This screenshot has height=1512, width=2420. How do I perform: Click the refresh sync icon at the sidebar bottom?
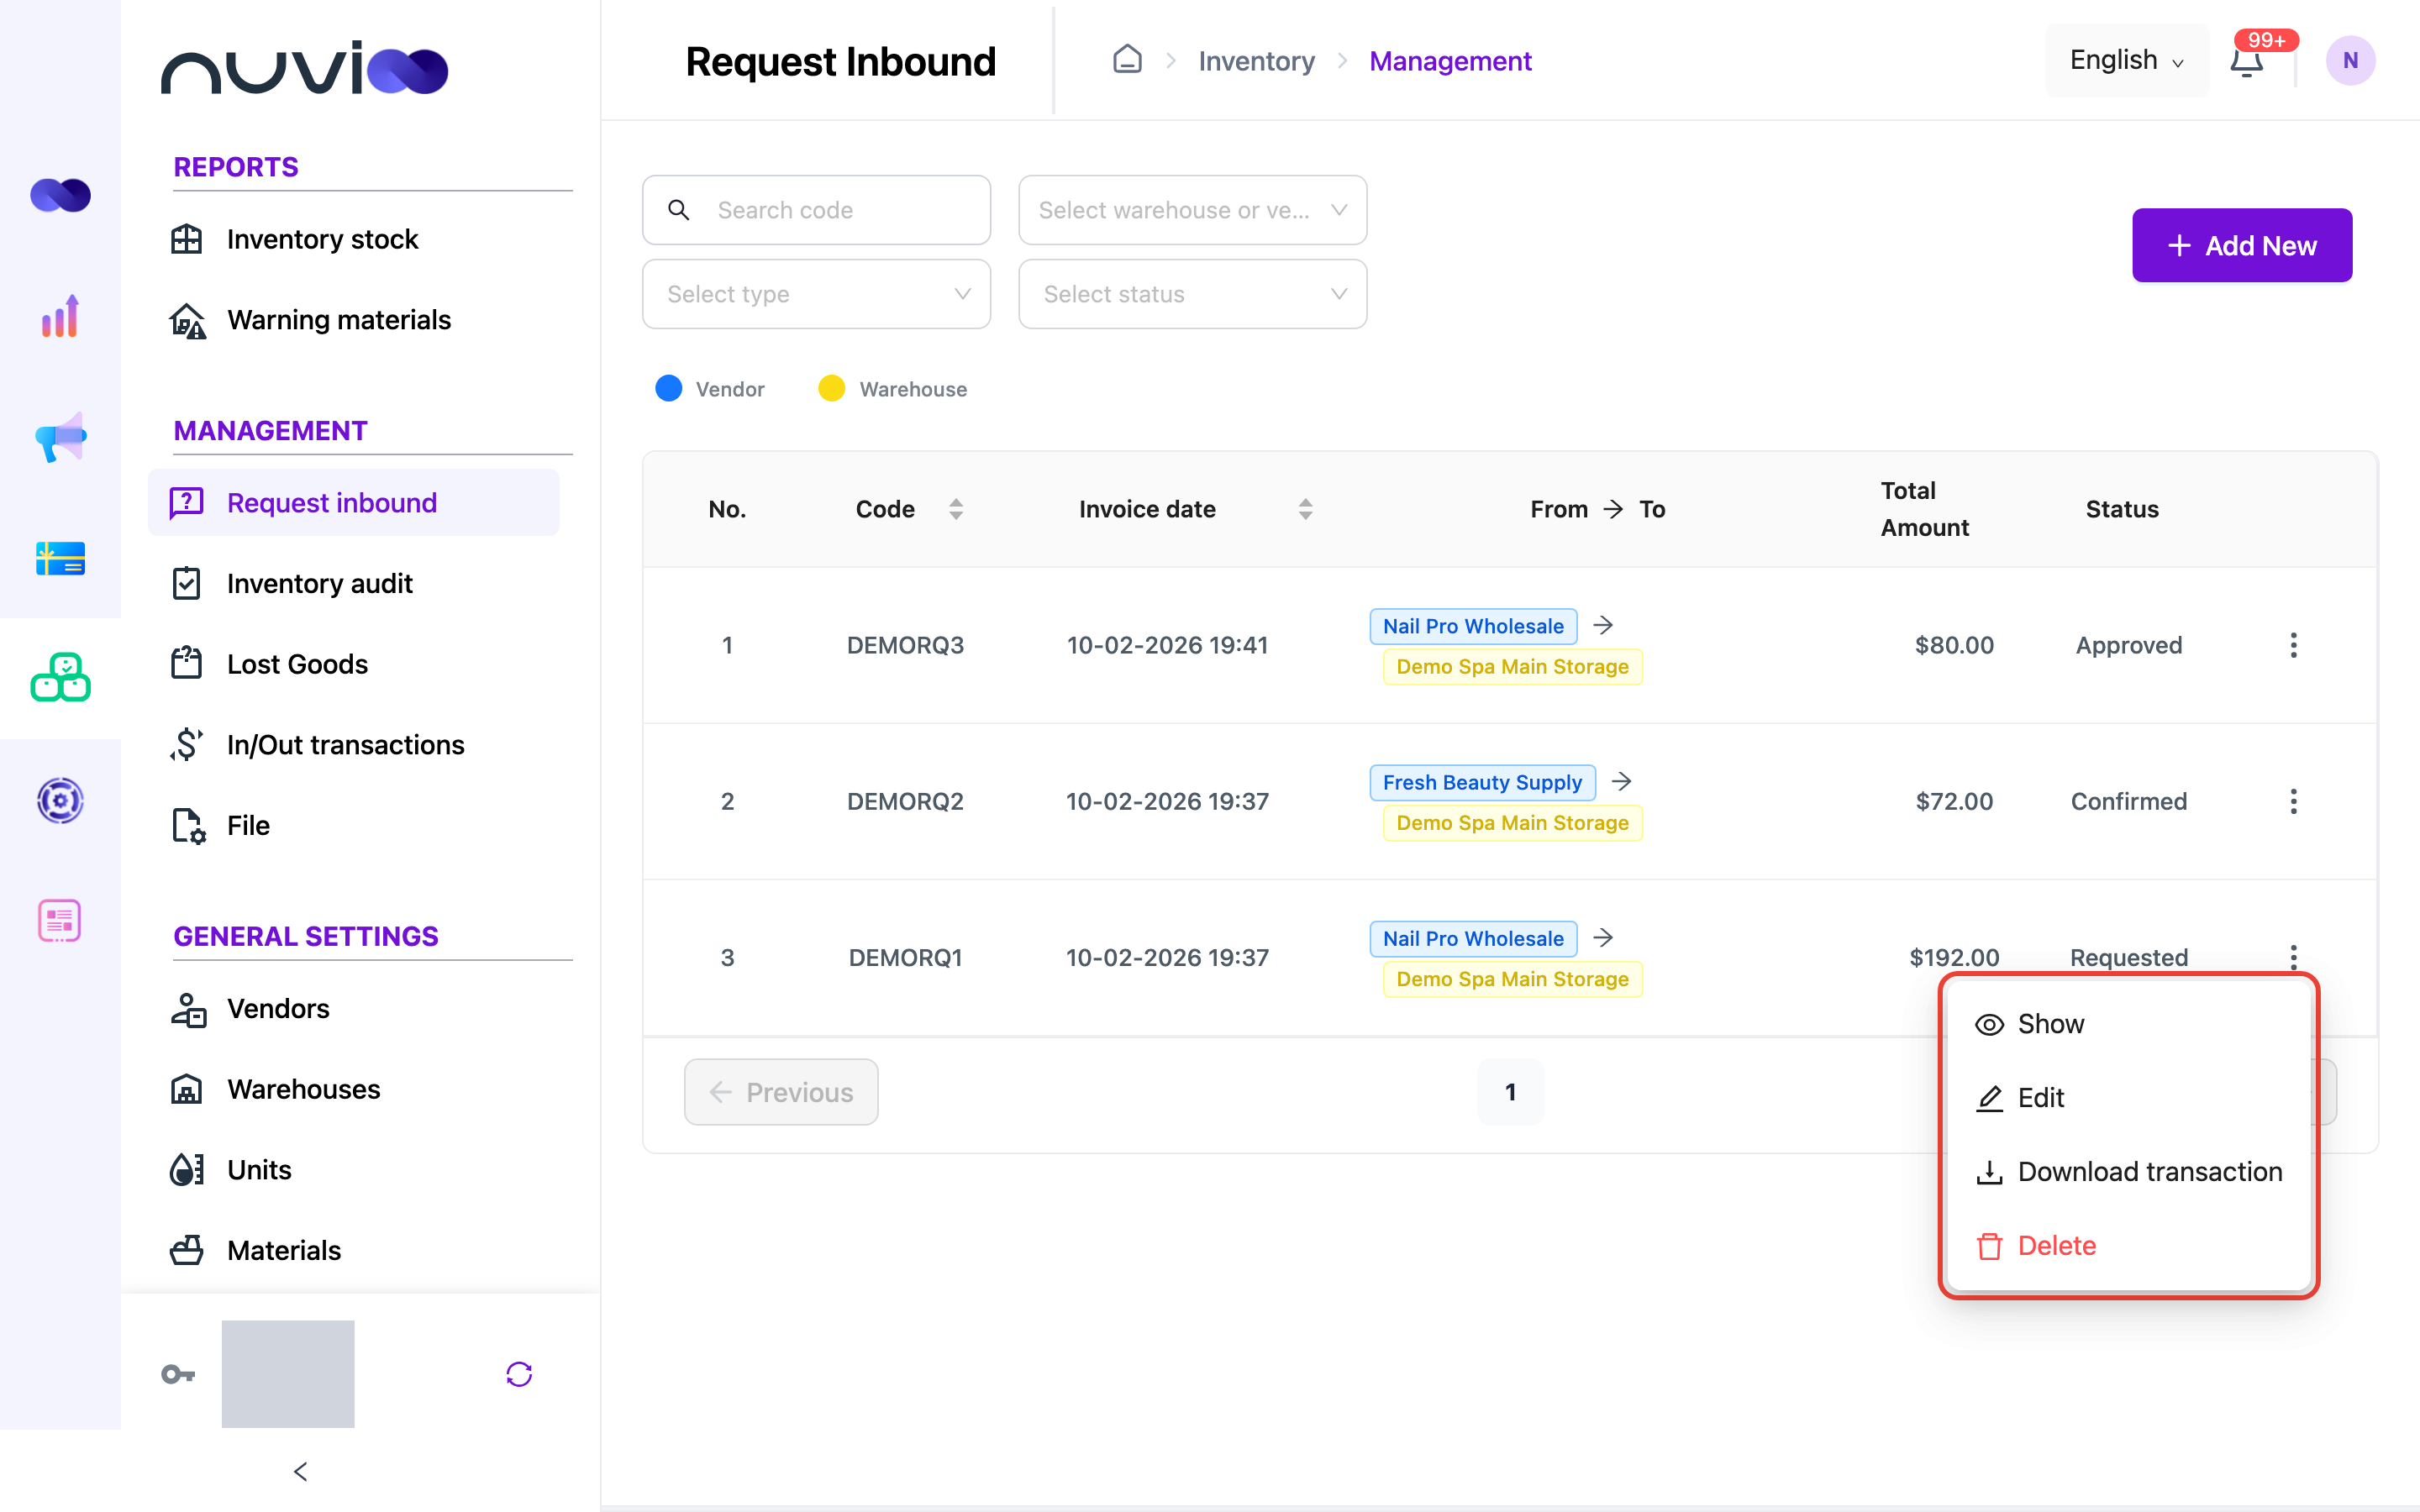519,1374
